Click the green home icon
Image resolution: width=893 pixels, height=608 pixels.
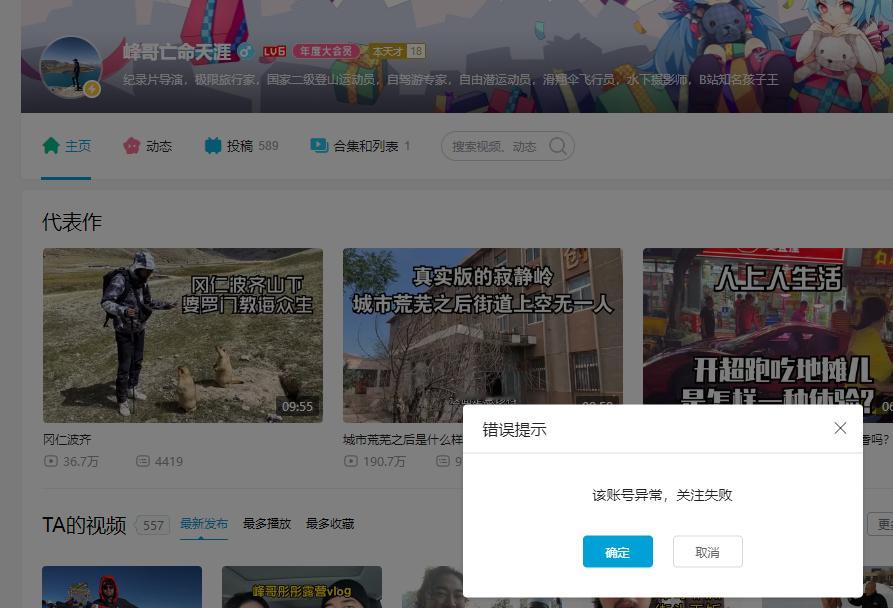click(x=51, y=146)
